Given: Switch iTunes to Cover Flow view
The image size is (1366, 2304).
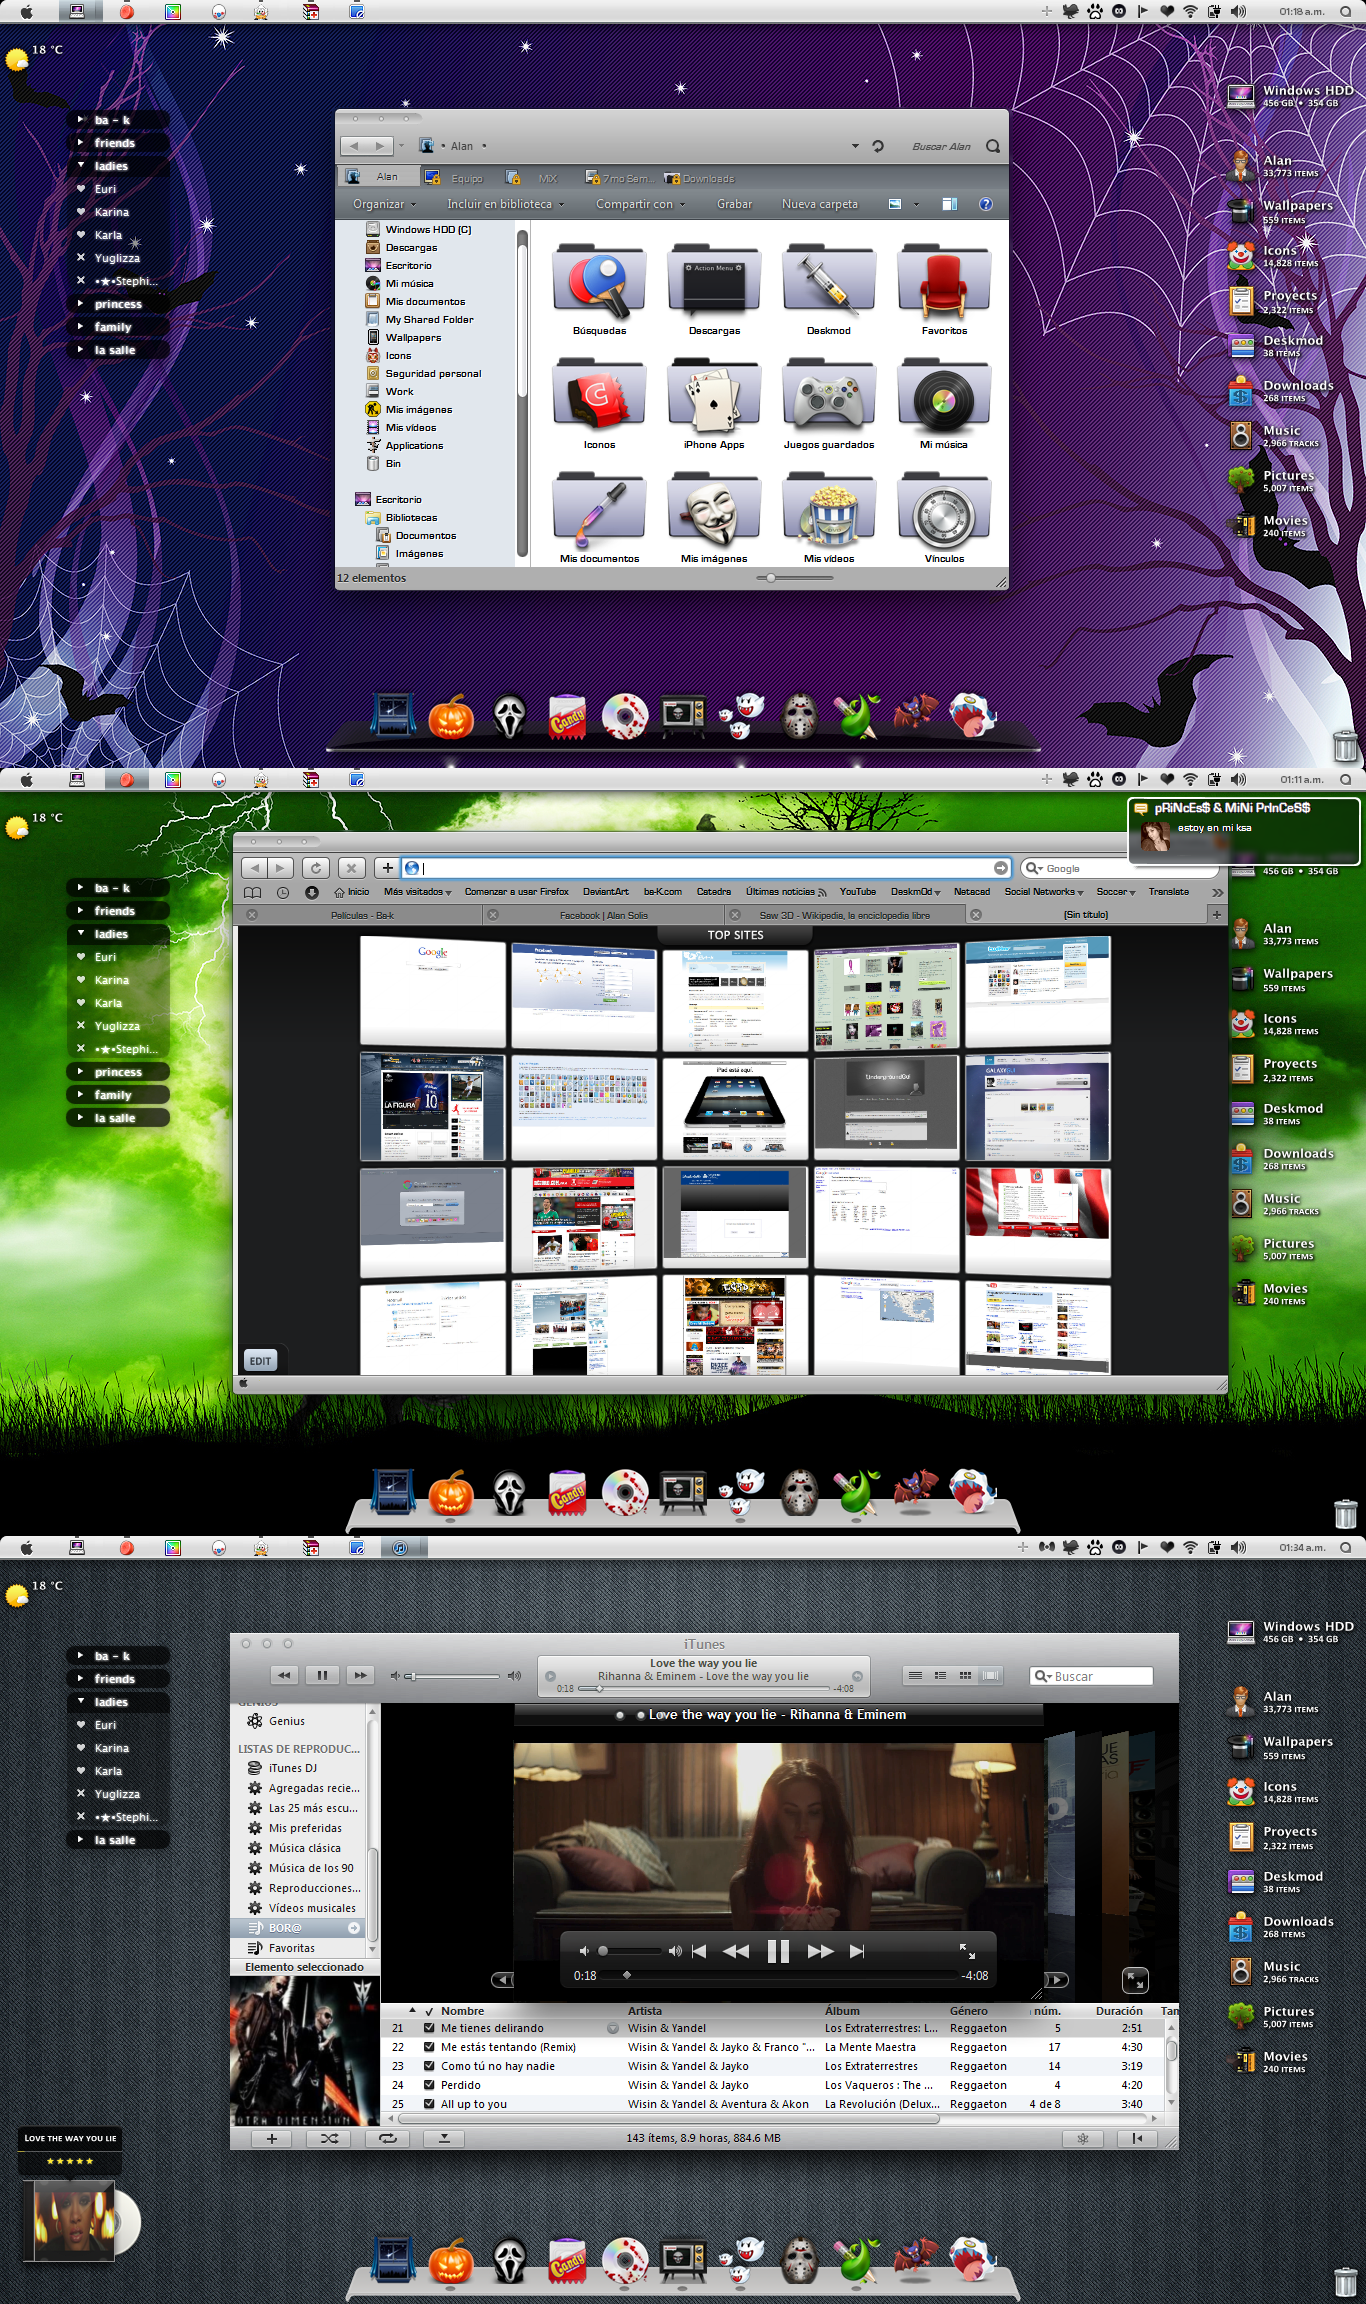Looking at the screenshot, I should (x=990, y=1675).
